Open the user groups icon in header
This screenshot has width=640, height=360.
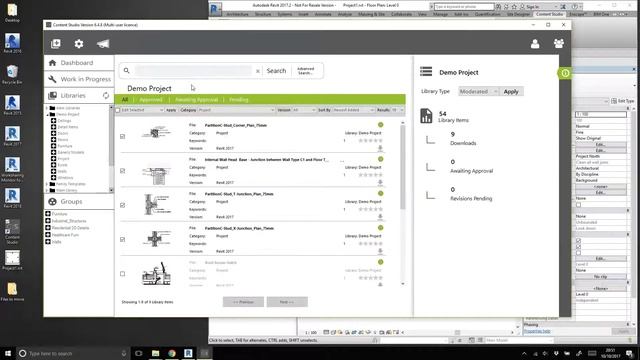pyautogui.click(x=559, y=43)
